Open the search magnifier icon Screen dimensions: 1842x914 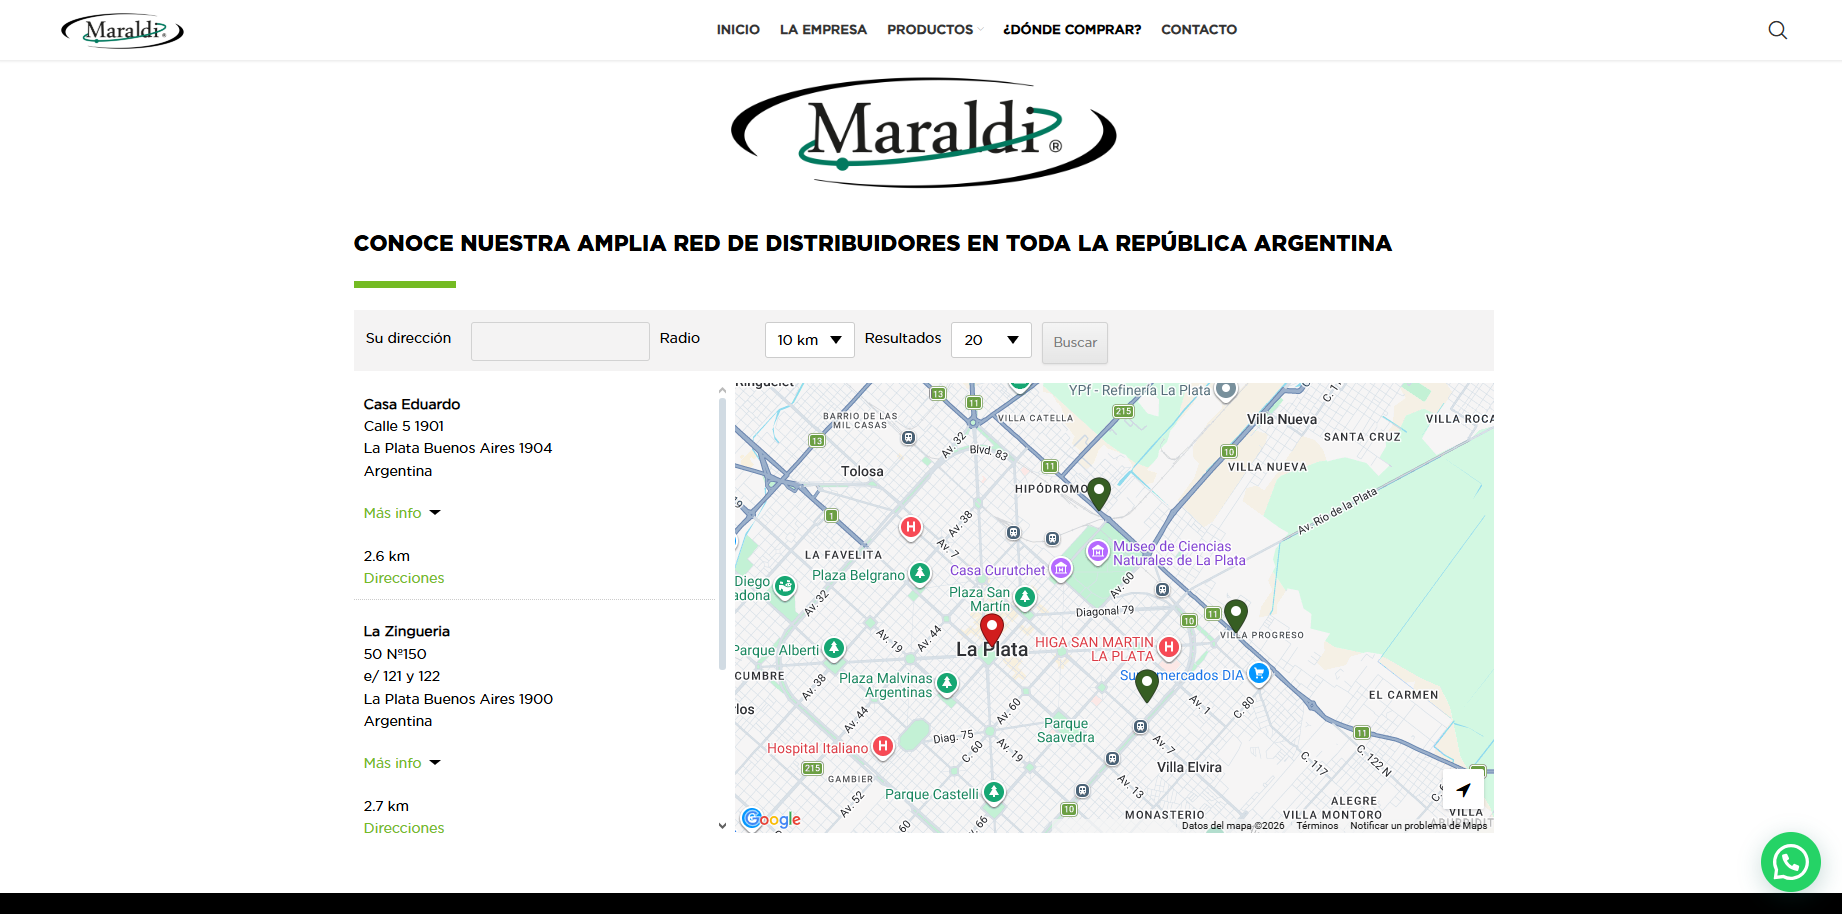[1777, 30]
